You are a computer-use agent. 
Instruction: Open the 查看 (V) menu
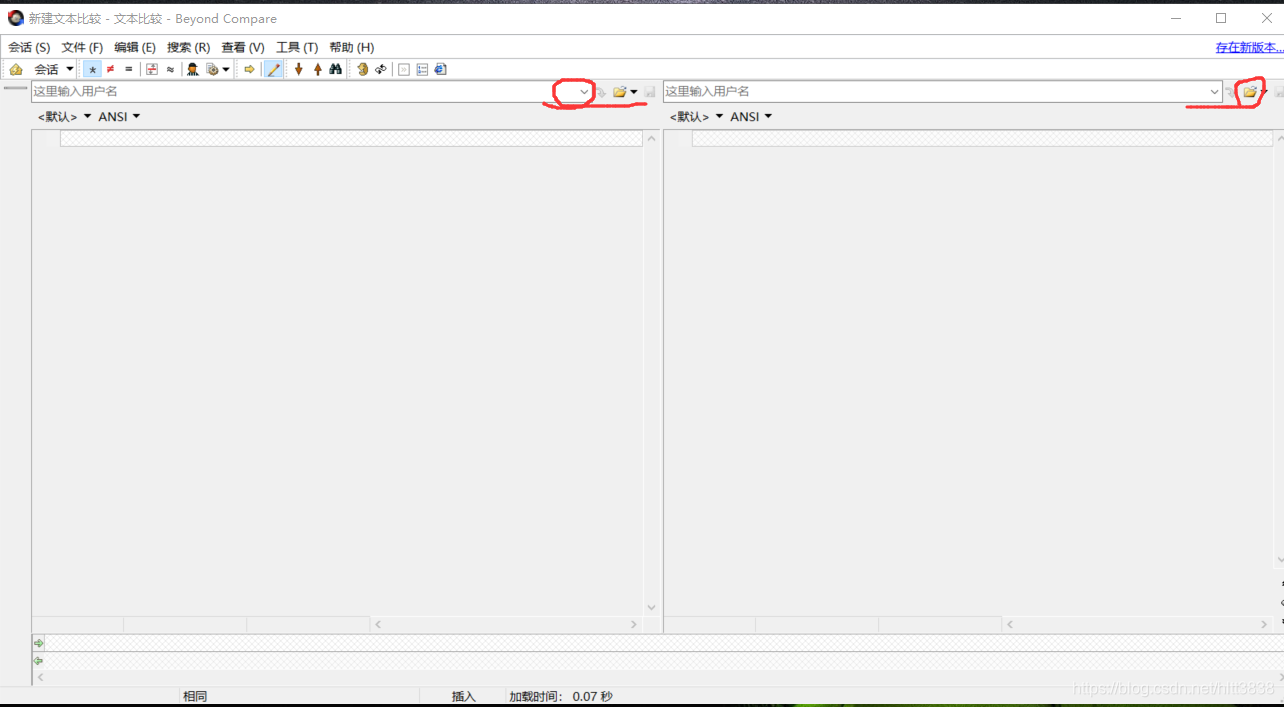pos(243,47)
